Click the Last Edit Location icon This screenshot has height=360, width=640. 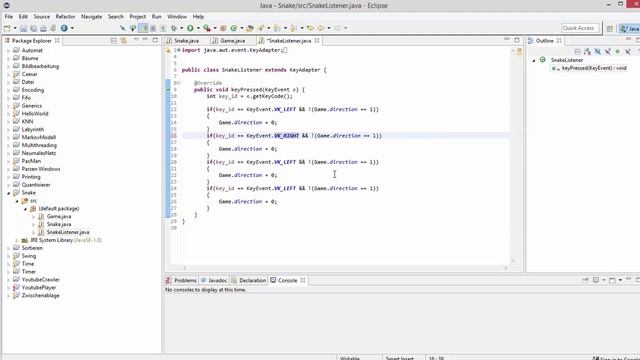point(310,28)
